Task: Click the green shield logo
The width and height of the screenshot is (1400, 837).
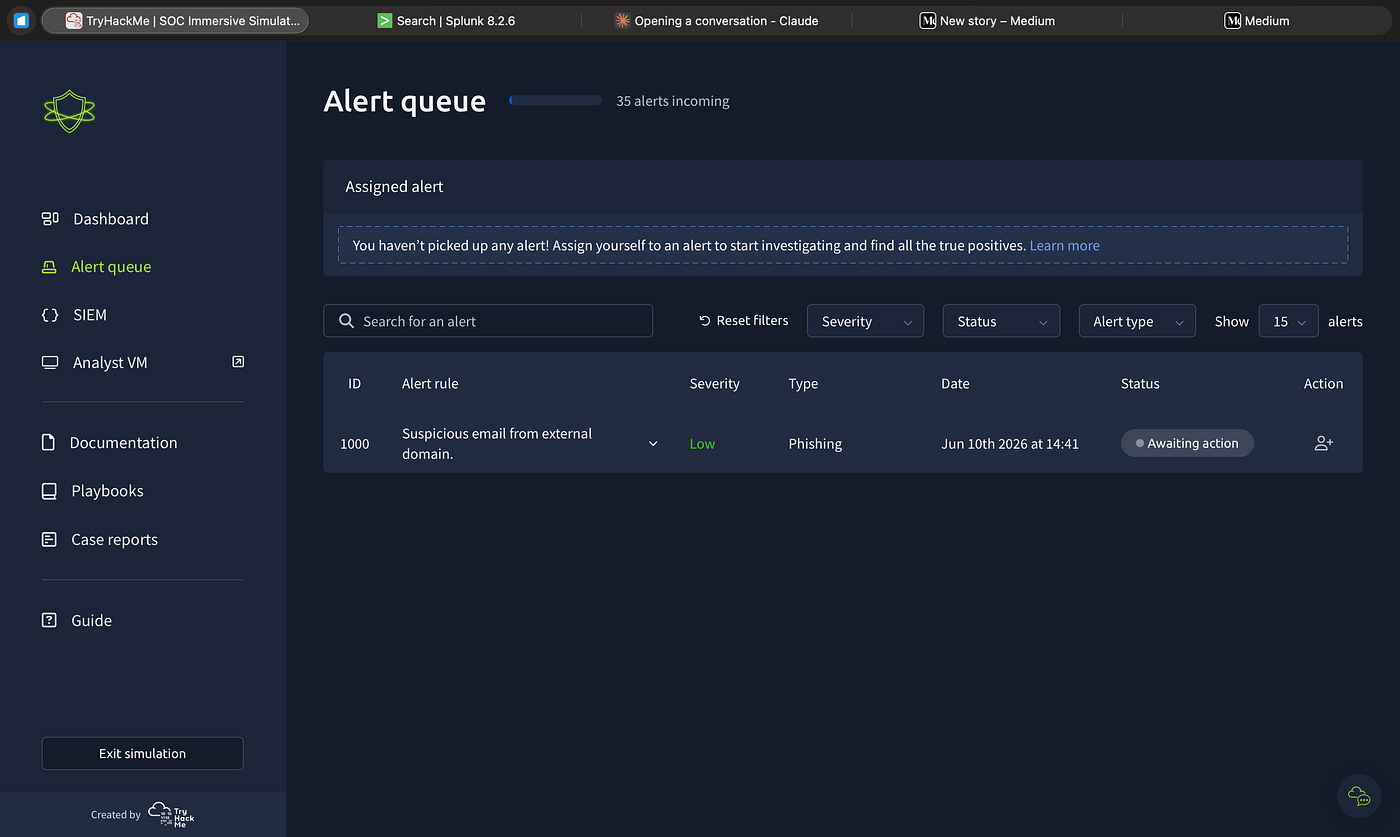Action: (69, 112)
